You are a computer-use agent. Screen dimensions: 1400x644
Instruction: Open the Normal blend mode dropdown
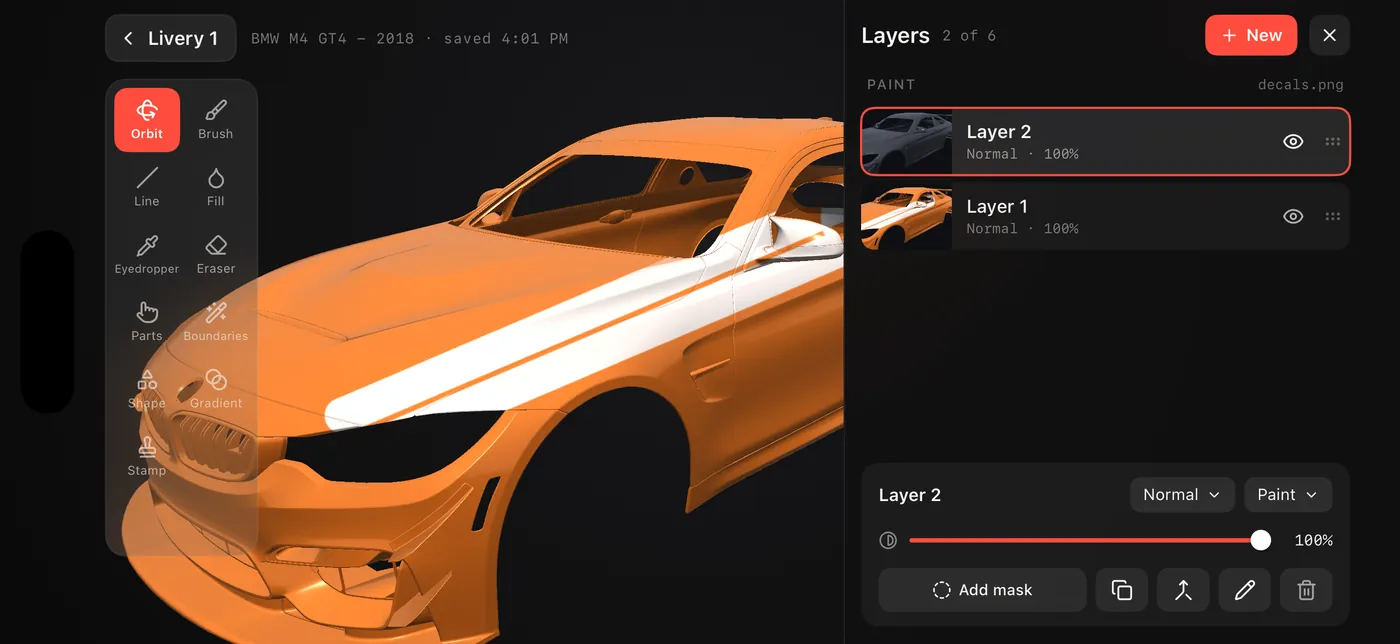point(1182,495)
